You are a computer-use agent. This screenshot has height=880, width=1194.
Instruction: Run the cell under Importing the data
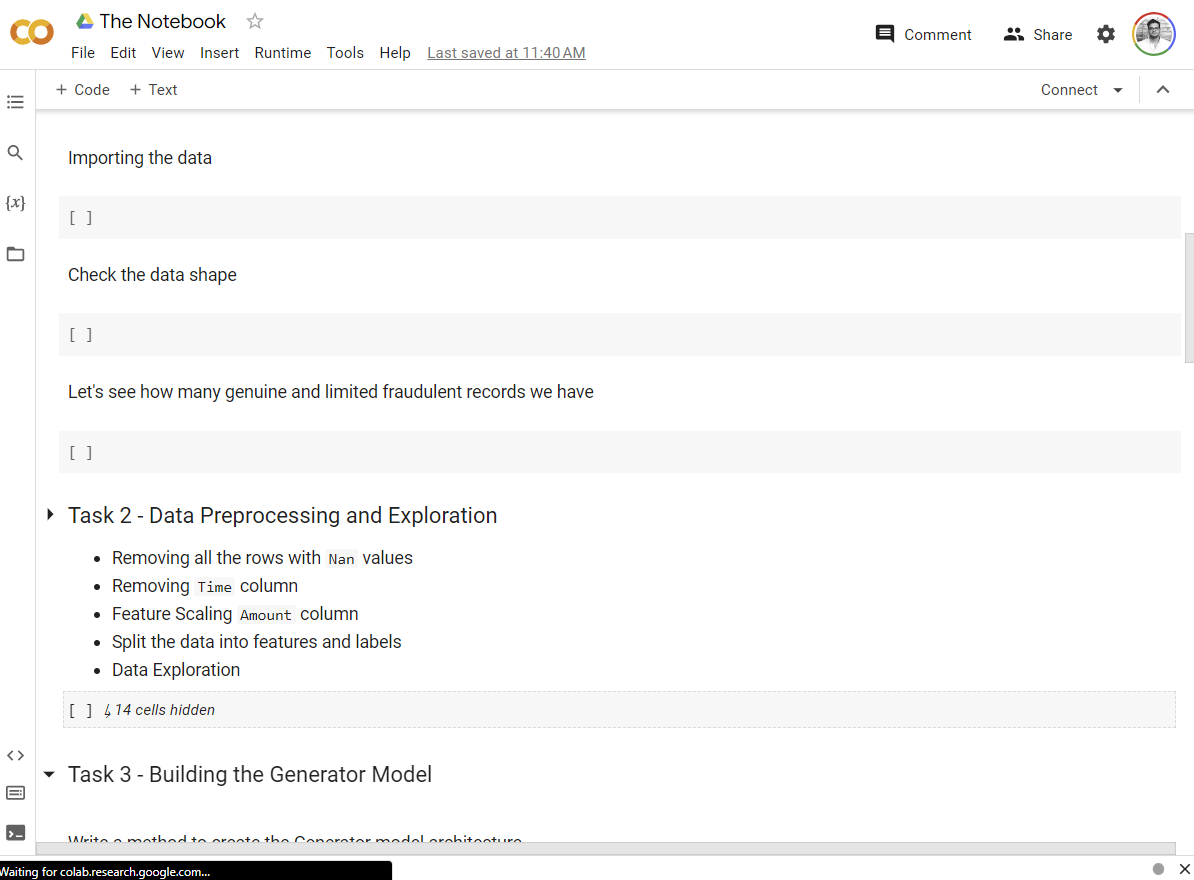pyautogui.click(x=81, y=217)
